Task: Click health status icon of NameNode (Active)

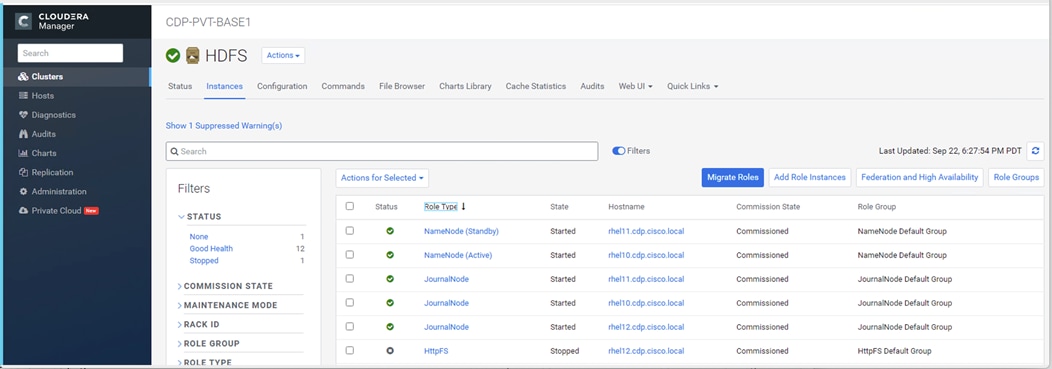Action: pyautogui.click(x=390, y=255)
